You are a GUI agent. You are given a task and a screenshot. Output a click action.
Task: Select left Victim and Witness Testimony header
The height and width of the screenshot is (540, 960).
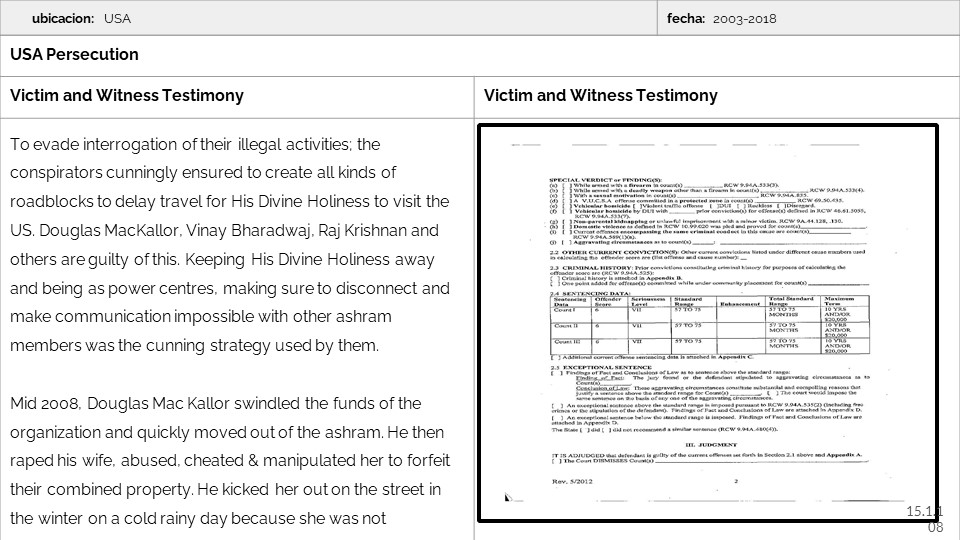tap(127, 96)
